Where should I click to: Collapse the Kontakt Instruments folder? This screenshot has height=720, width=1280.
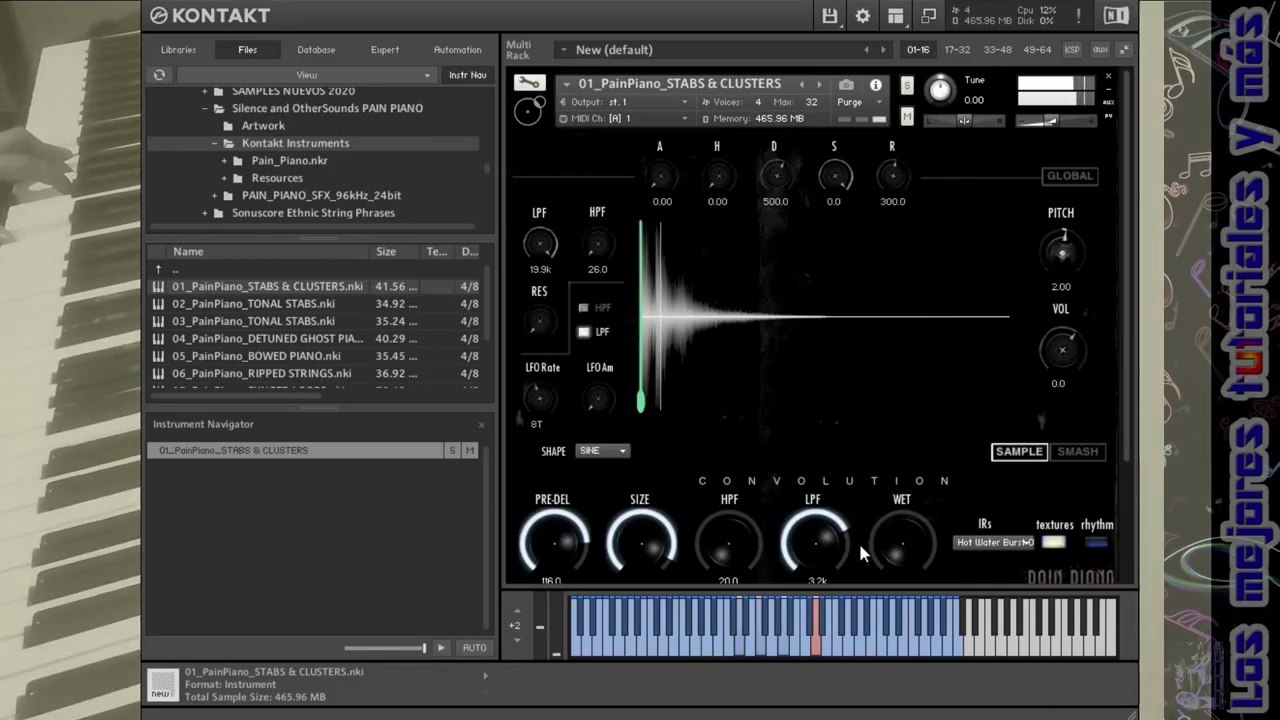214,143
